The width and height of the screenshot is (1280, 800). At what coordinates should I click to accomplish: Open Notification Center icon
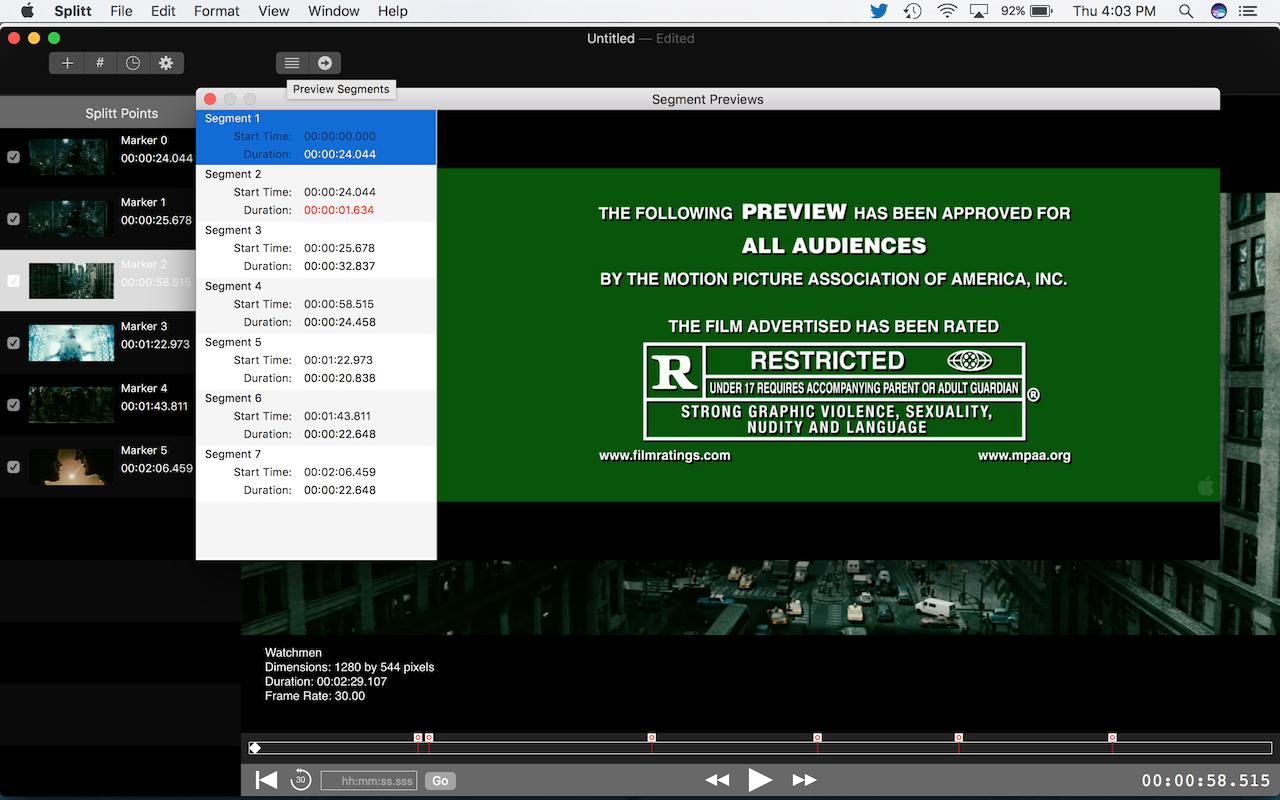click(1247, 11)
